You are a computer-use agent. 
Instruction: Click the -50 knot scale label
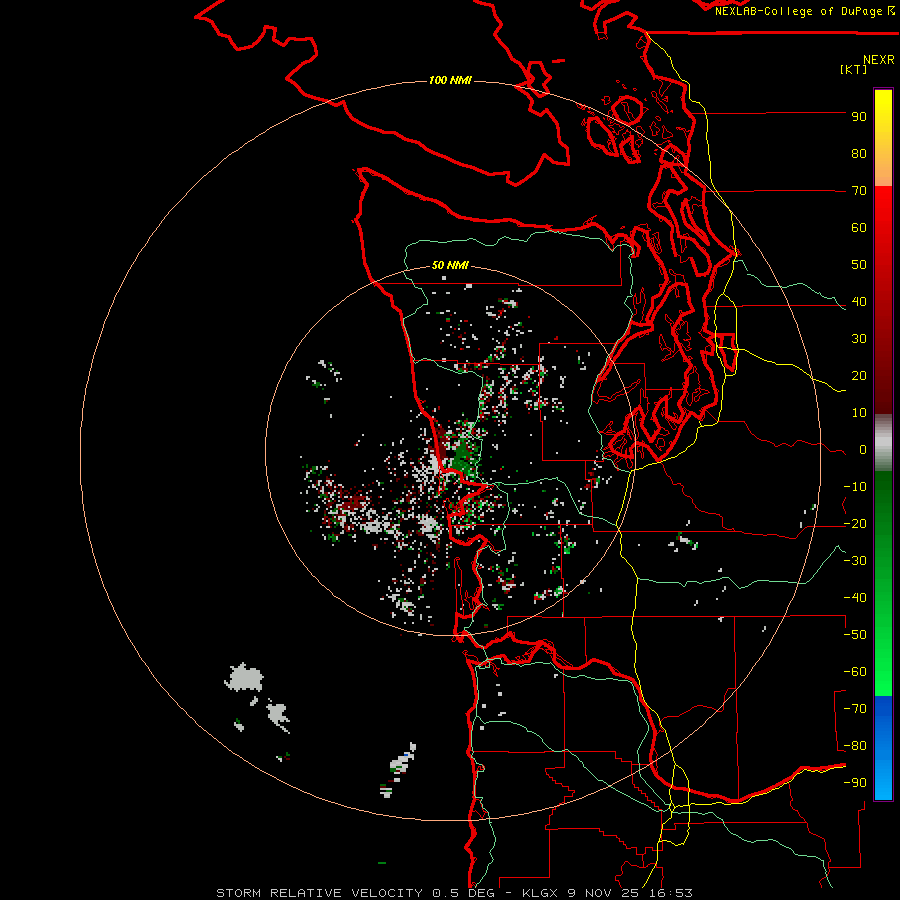click(x=855, y=635)
